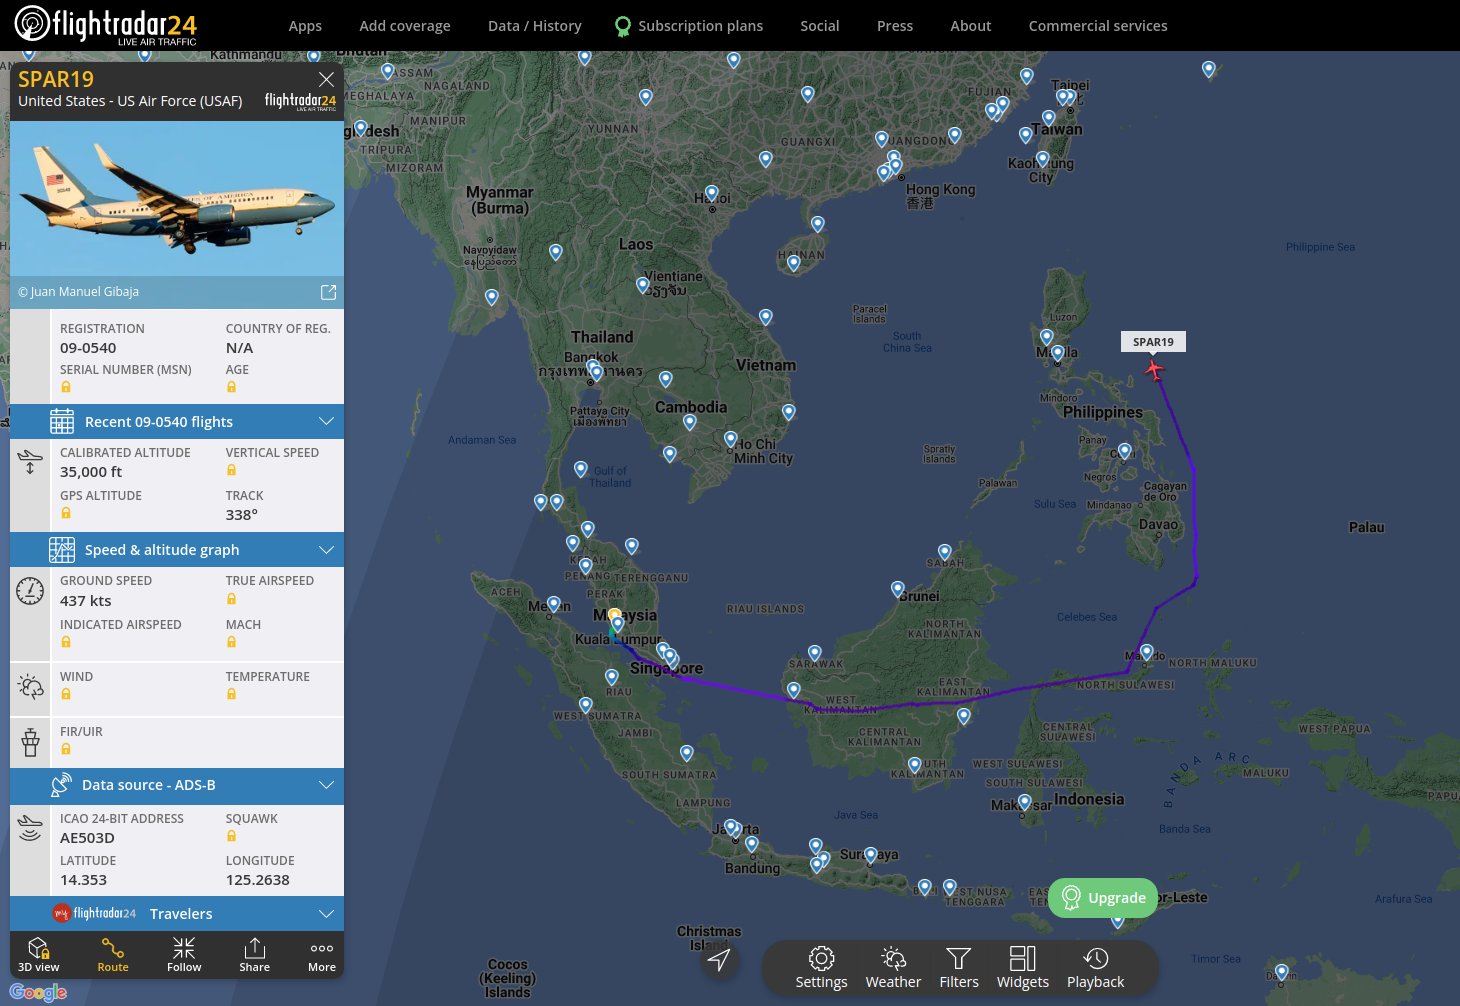Select the SPAR19 aircraft on the map

1154,370
